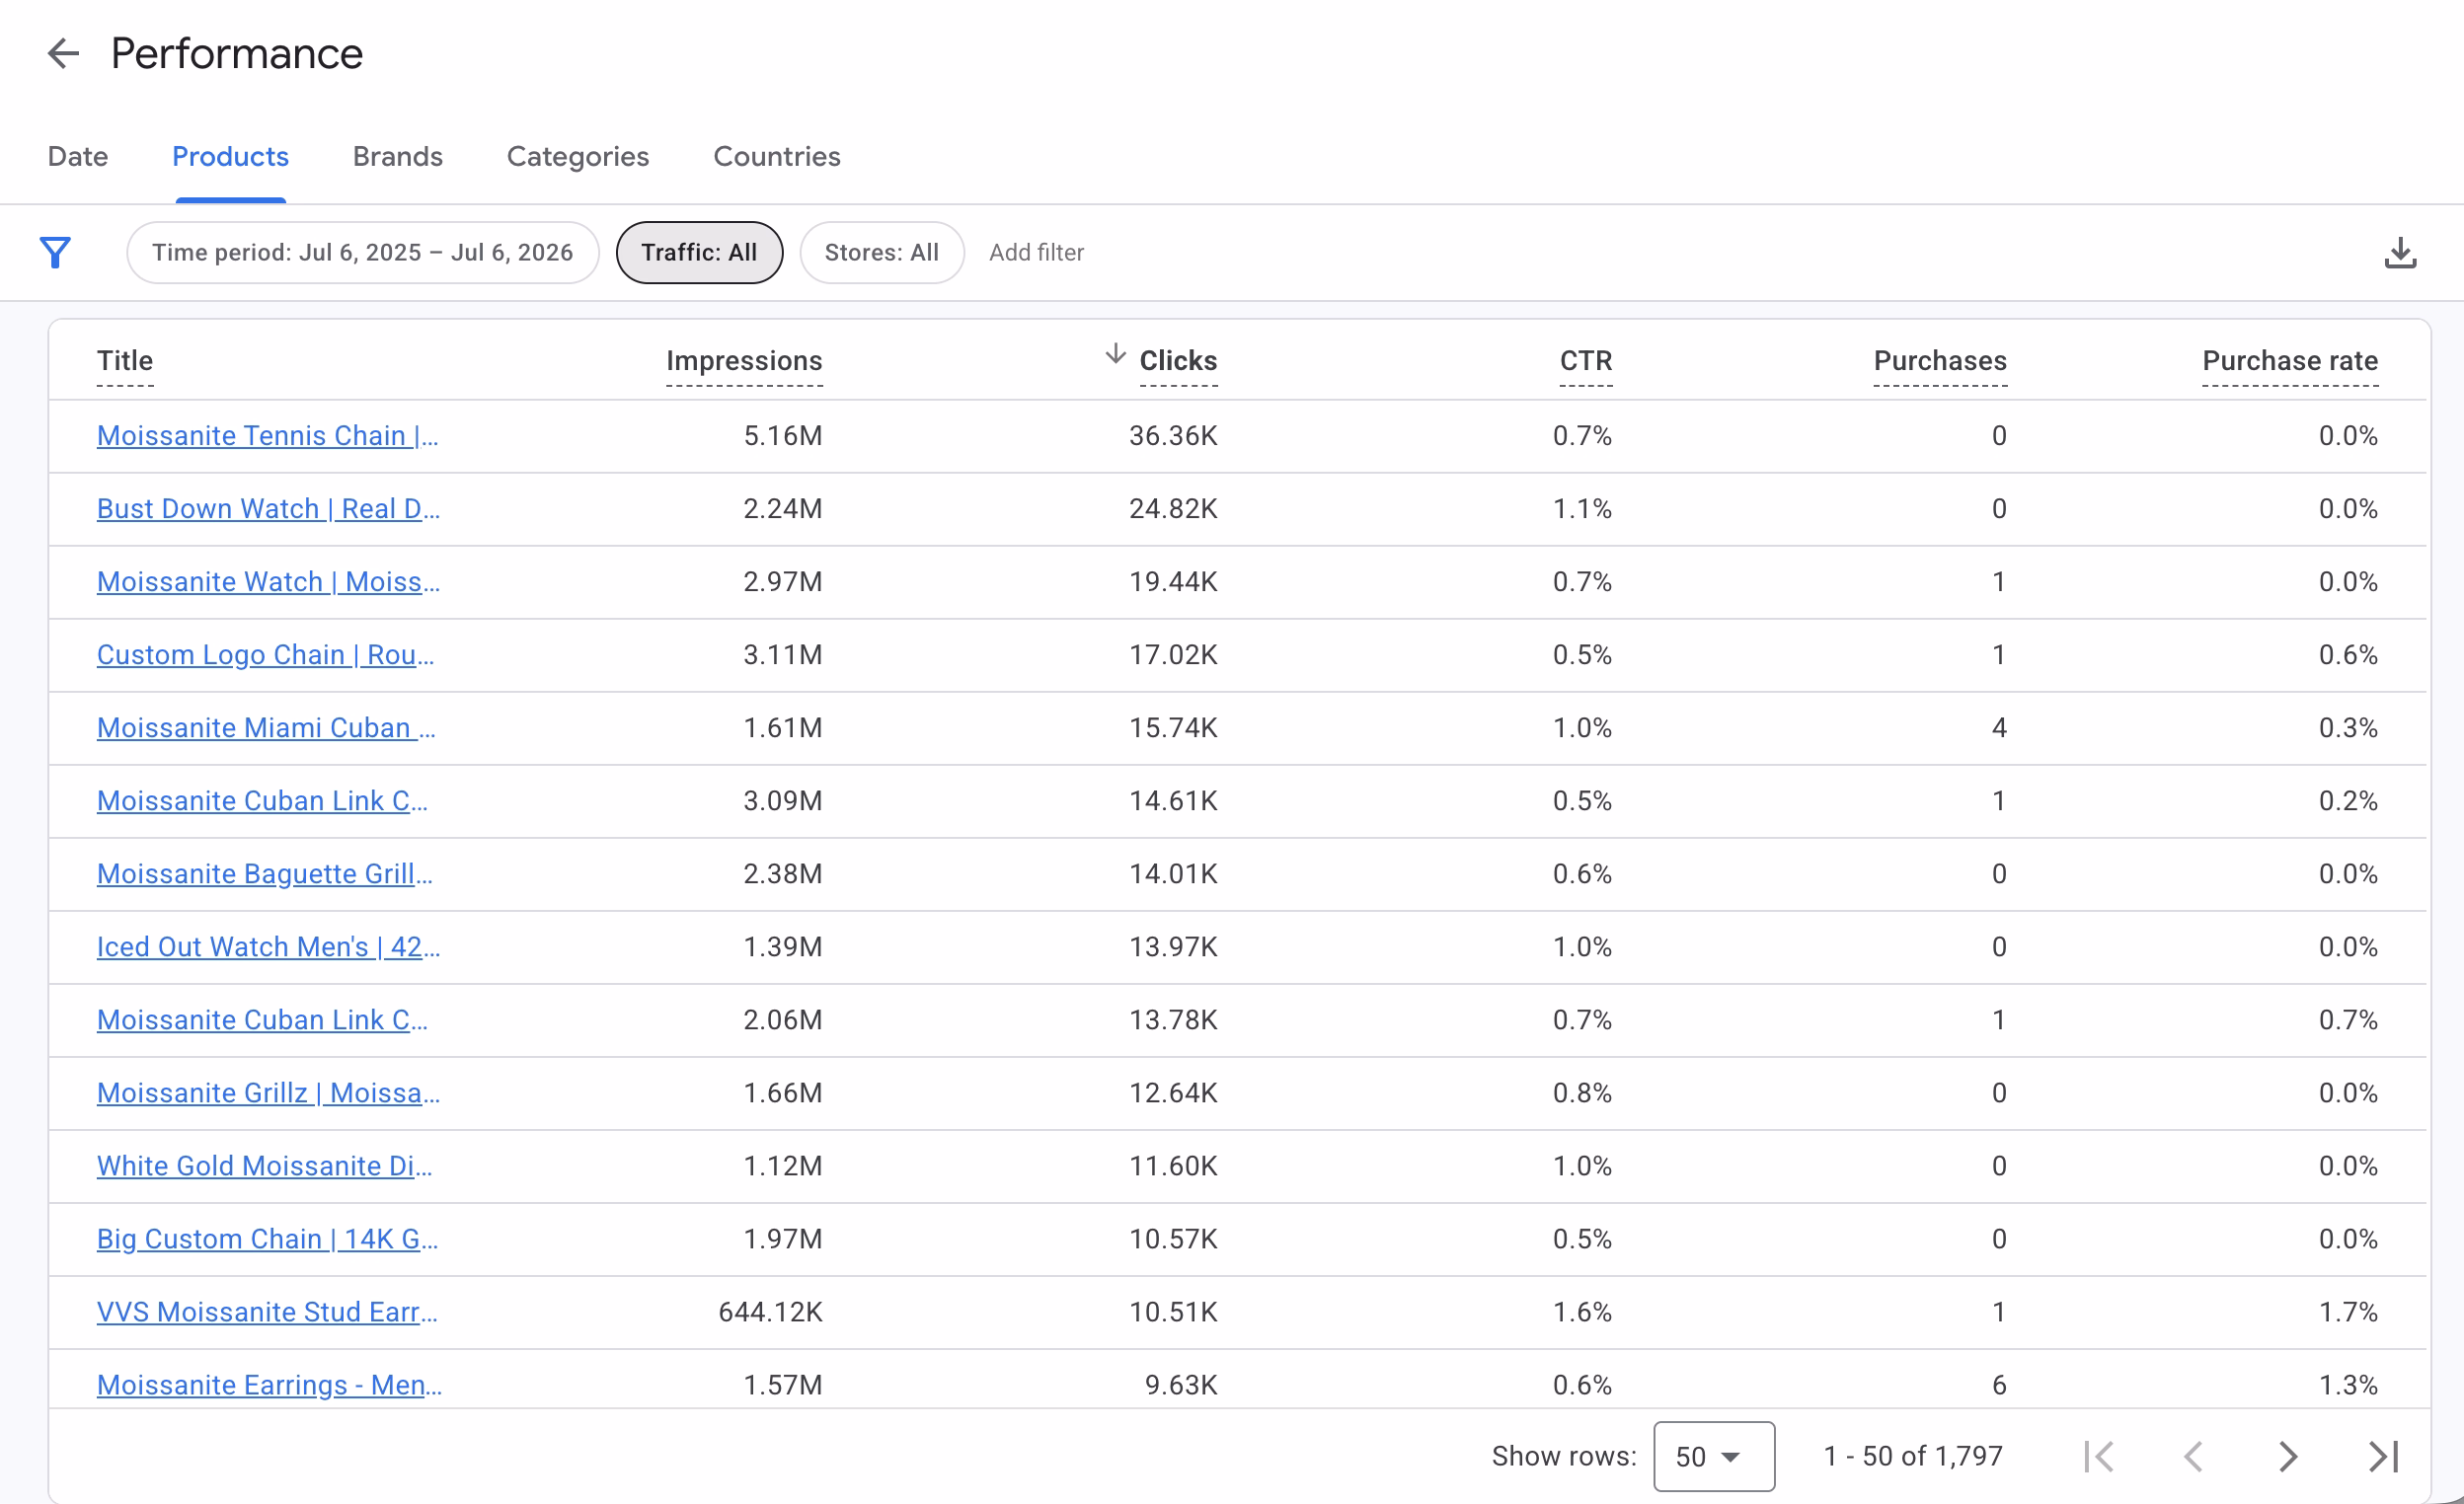Click the 36.36K clicks value
The height and width of the screenshot is (1504, 2464).
tap(1173, 436)
